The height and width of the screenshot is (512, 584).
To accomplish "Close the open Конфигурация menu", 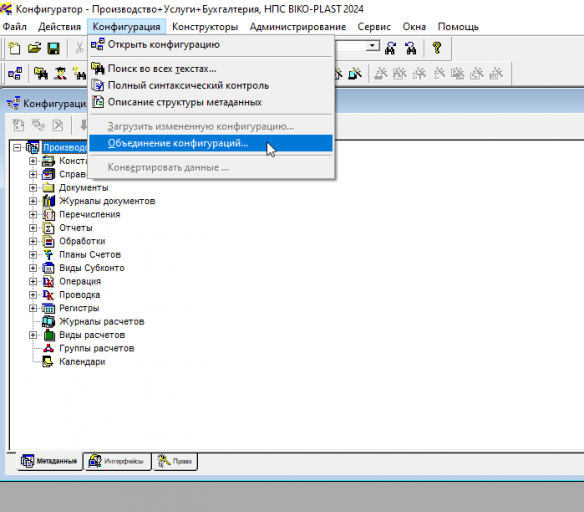I will [126, 27].
